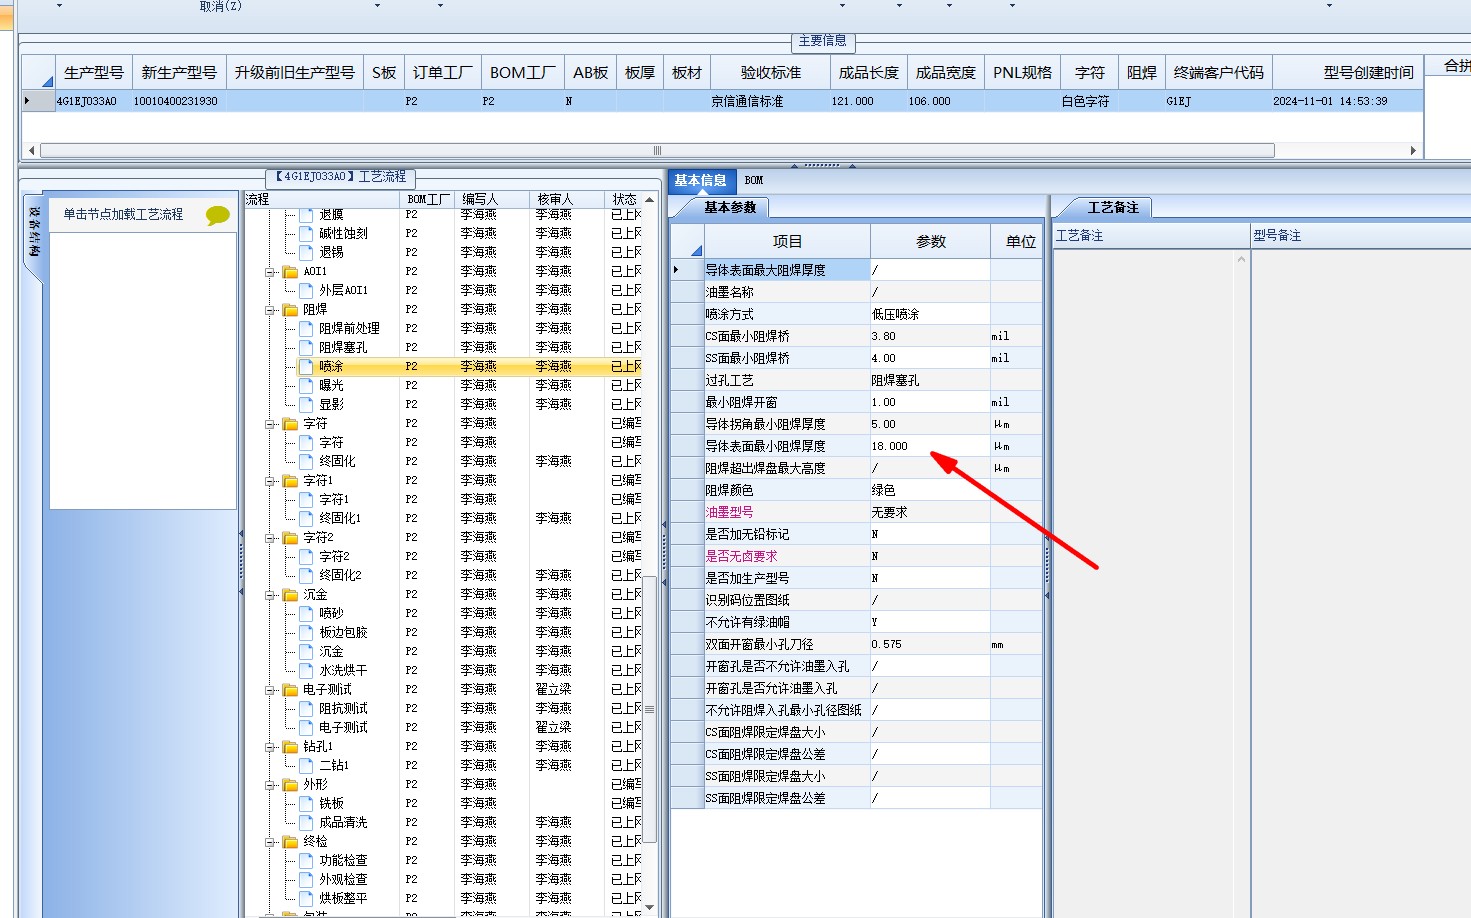This screenshot has height=918, width=1471.
Task: Click the document icon beside 显影
Action: (306, 404)
